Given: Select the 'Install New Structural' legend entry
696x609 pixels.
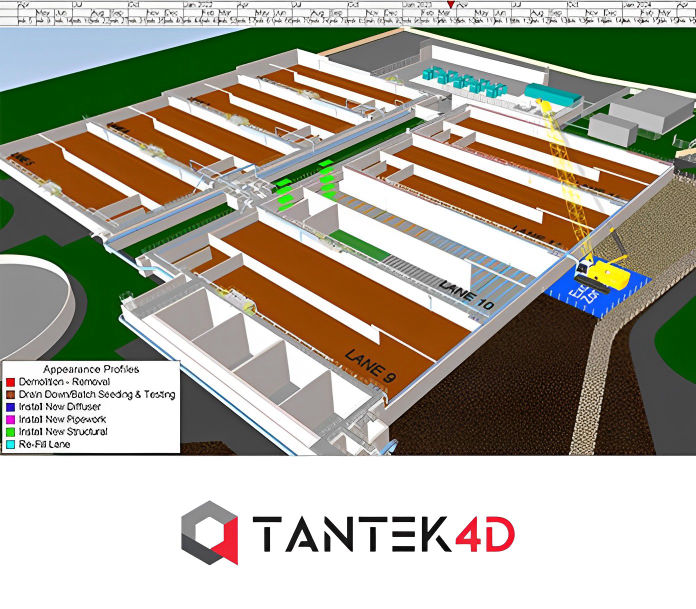Looking at the screenshot, I should tap(63, 431).
